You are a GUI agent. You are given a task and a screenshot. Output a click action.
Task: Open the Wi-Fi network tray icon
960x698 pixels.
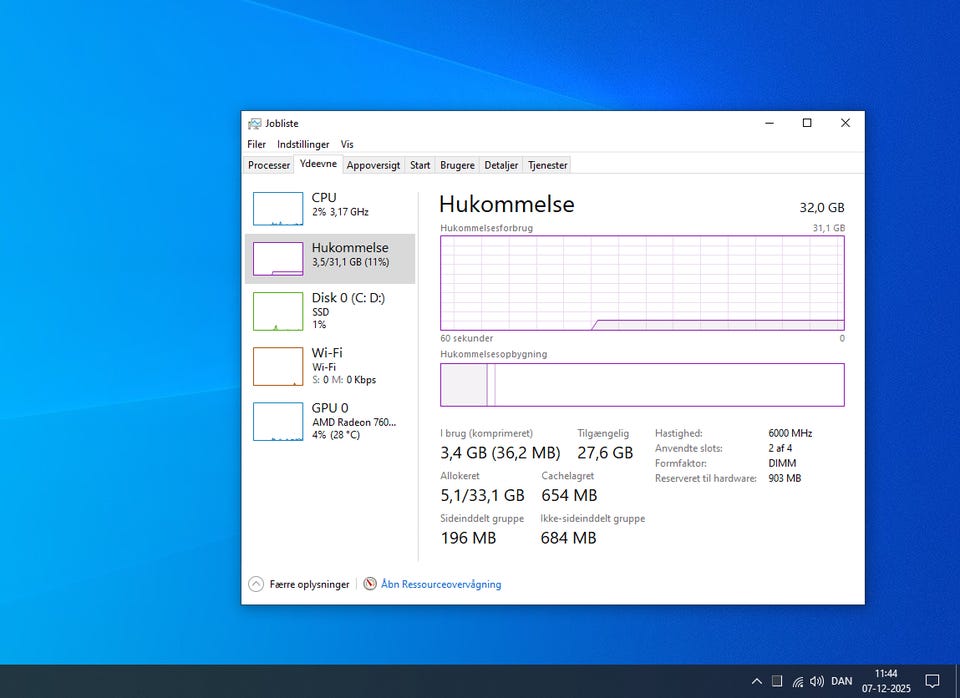tap(797, 681)
